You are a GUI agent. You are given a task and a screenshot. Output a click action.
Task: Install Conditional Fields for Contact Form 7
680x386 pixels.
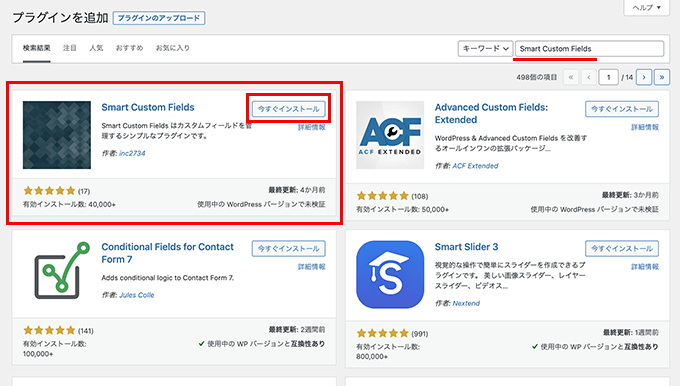tap(288, 249)
